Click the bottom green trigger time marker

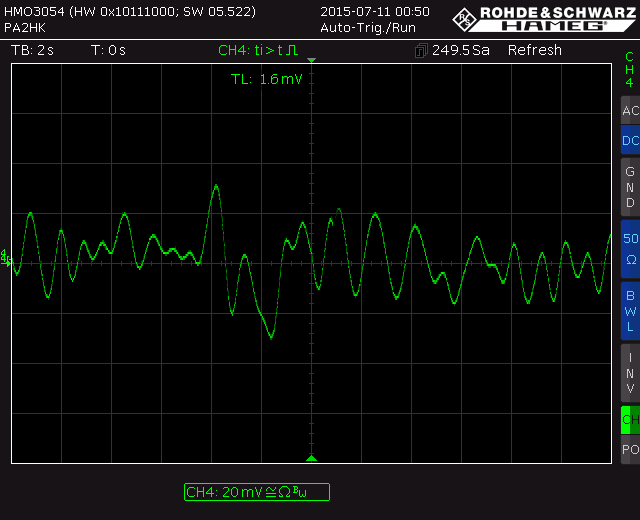(x=311, y=458)
